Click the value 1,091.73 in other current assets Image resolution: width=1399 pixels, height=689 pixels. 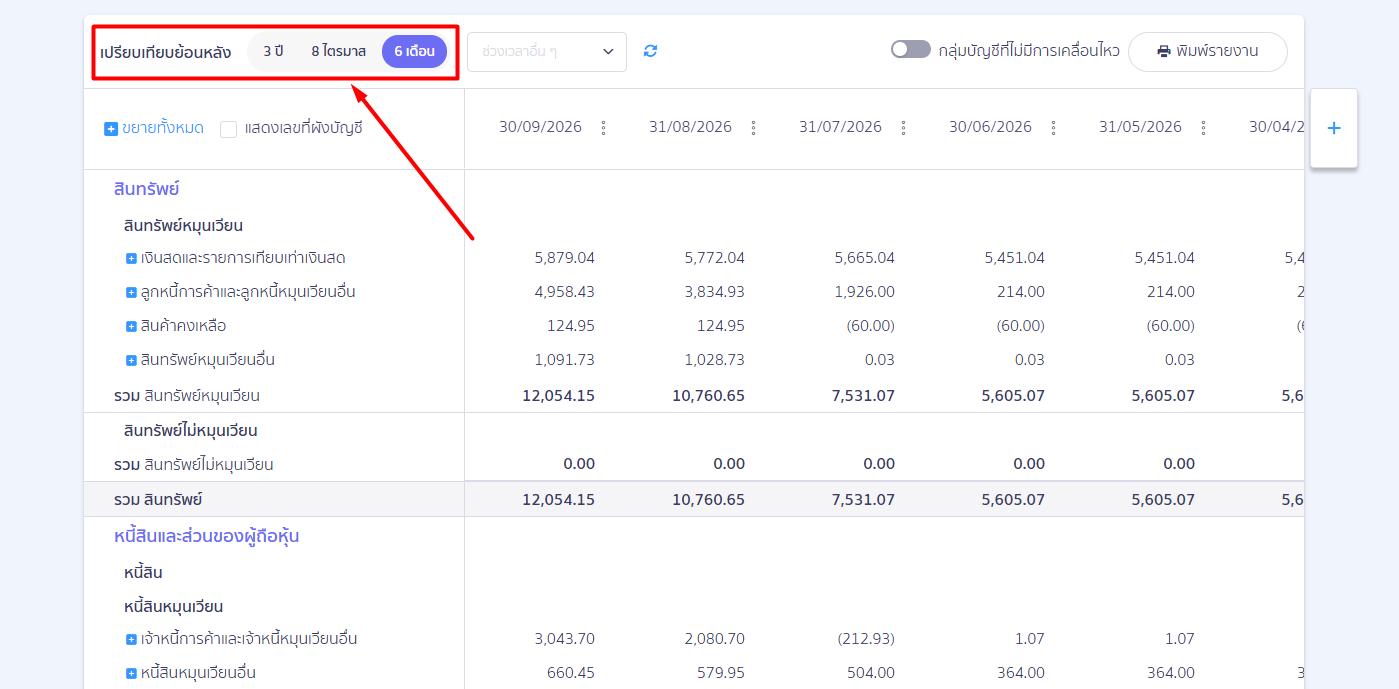point(566,360)
